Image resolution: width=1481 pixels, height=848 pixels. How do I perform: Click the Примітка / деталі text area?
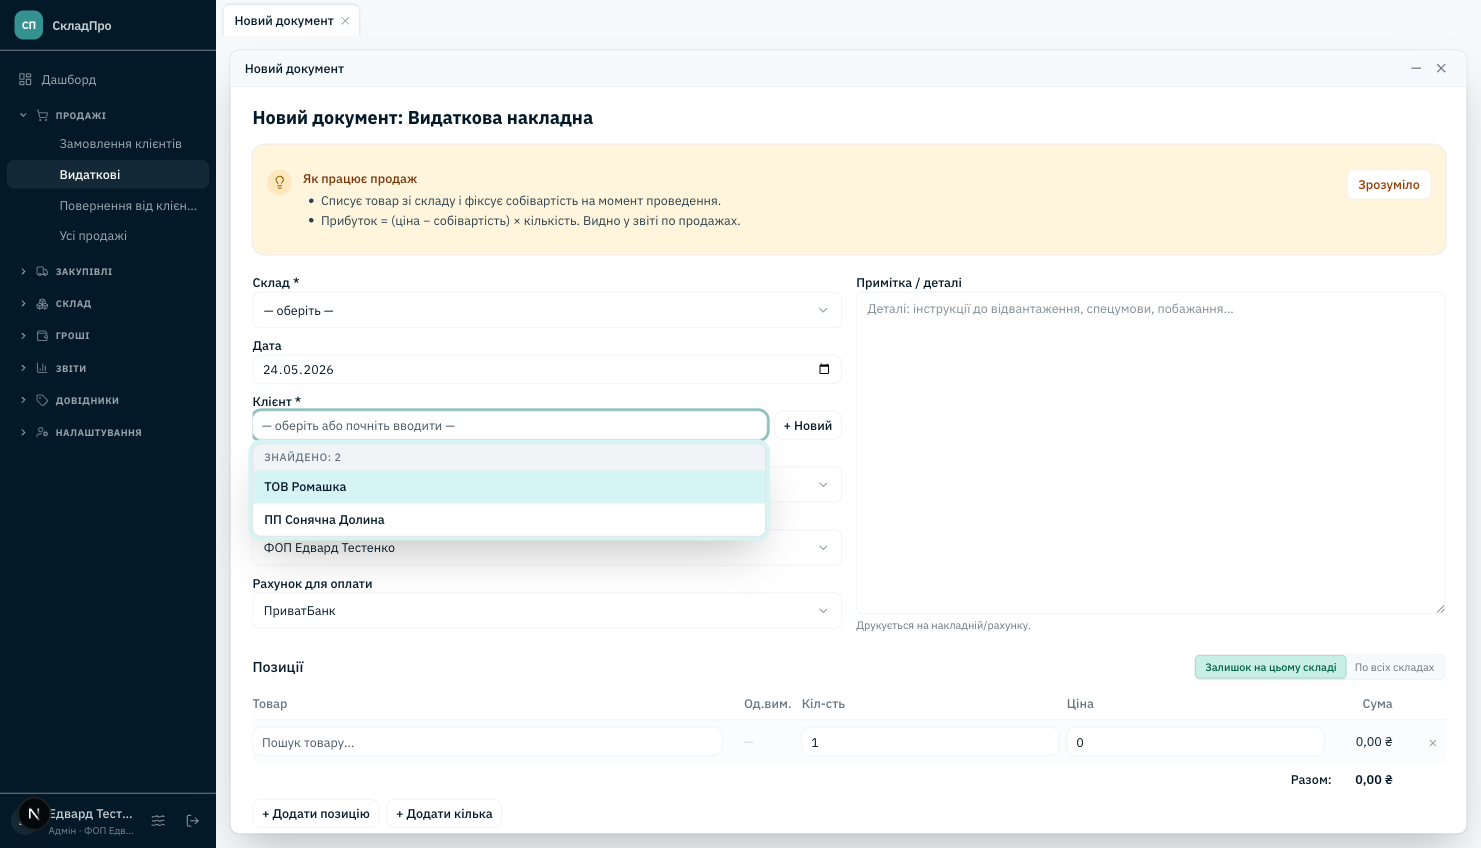coord(1150,453)
